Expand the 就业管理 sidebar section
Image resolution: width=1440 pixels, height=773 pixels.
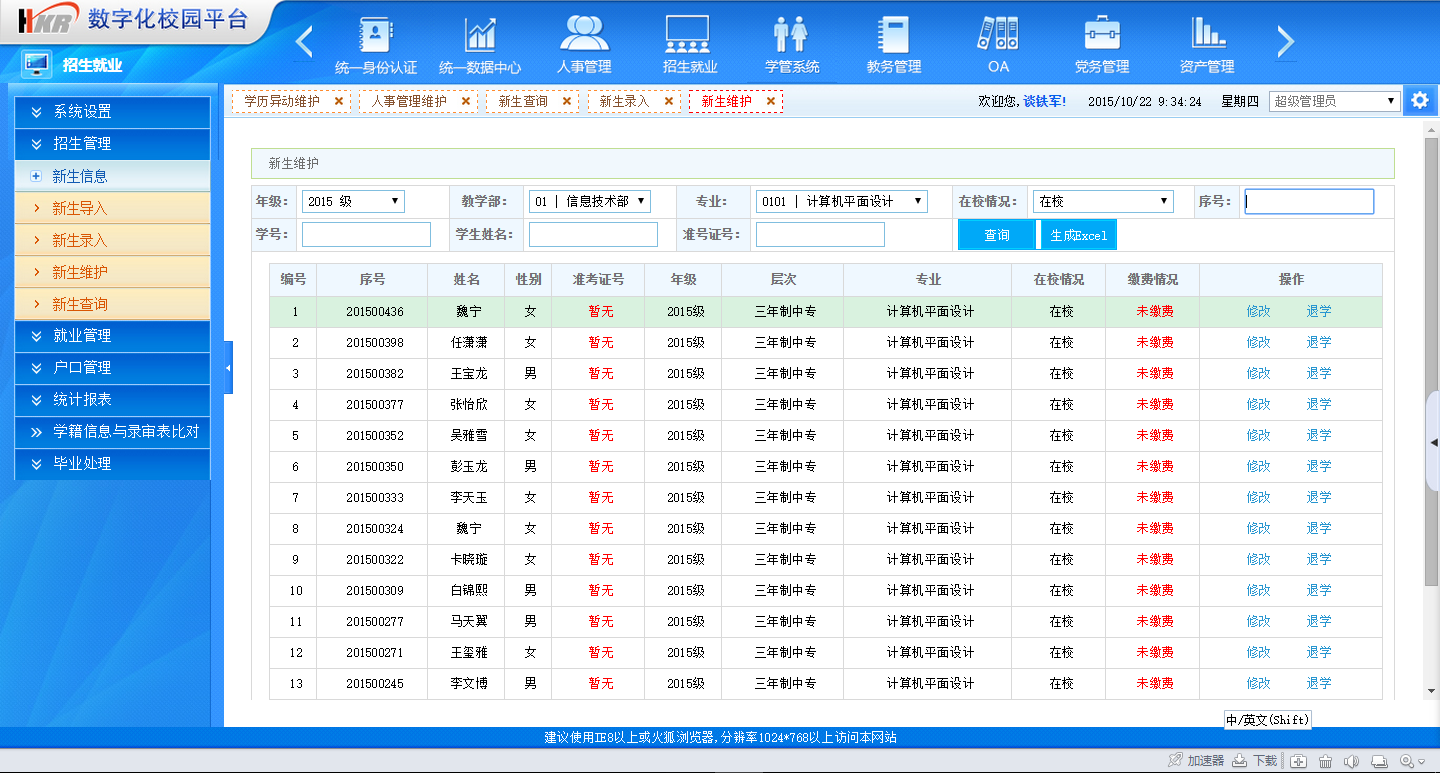(112, 336)
